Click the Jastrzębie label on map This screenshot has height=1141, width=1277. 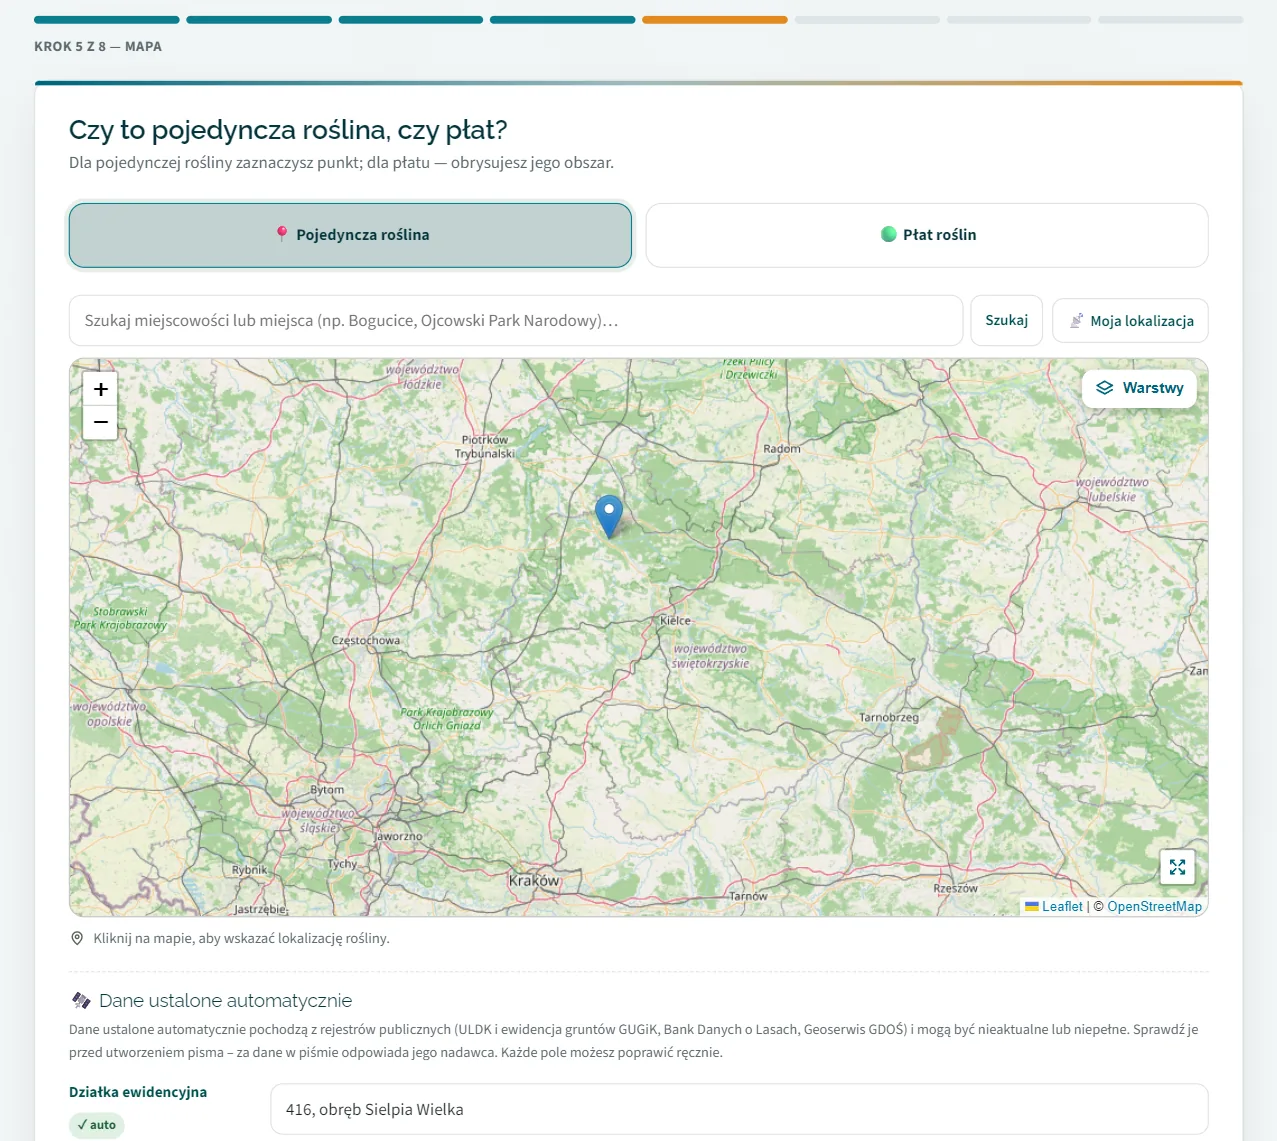point(261,910)
